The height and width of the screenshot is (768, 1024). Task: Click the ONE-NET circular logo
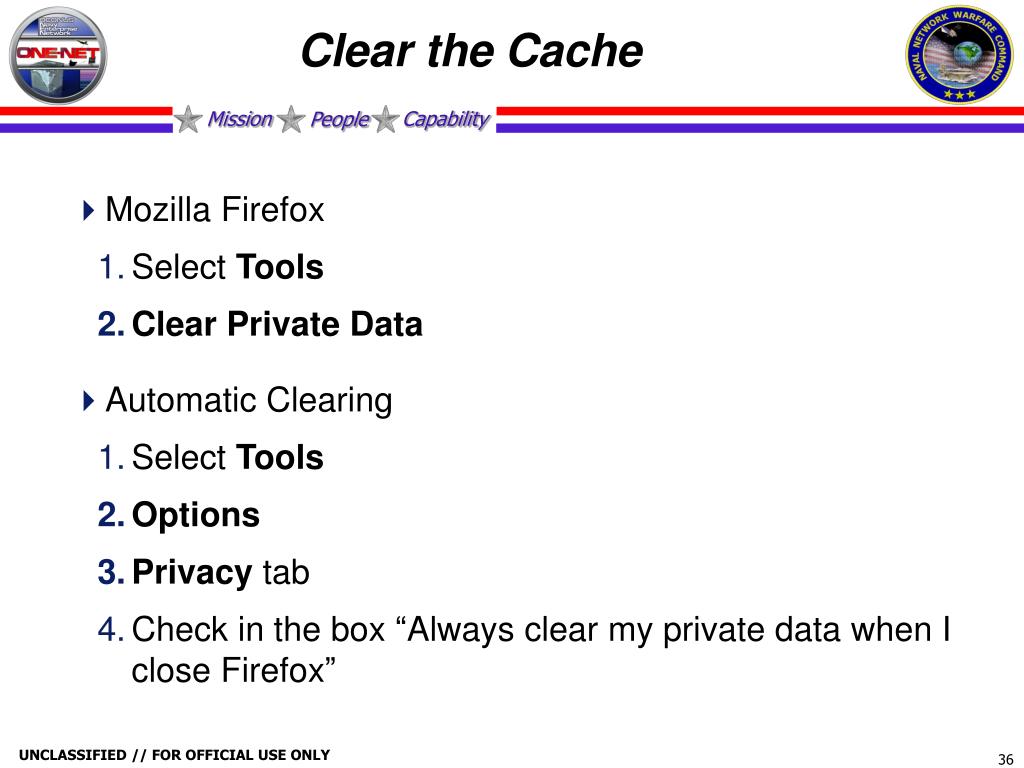(58, 56)
